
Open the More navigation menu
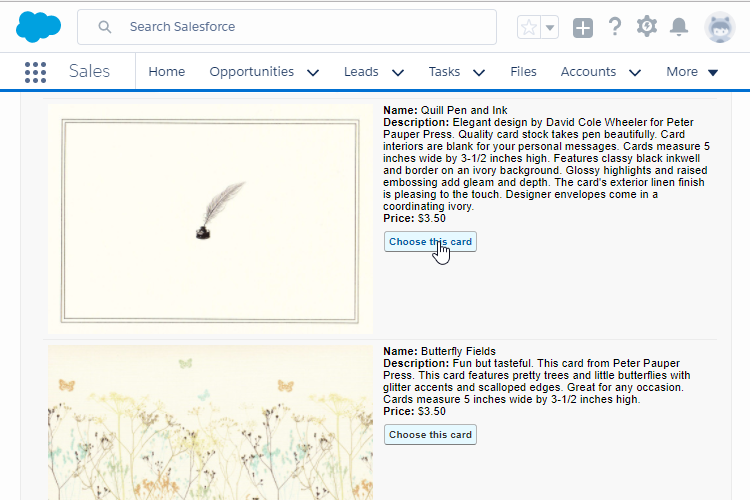[692, 72]
